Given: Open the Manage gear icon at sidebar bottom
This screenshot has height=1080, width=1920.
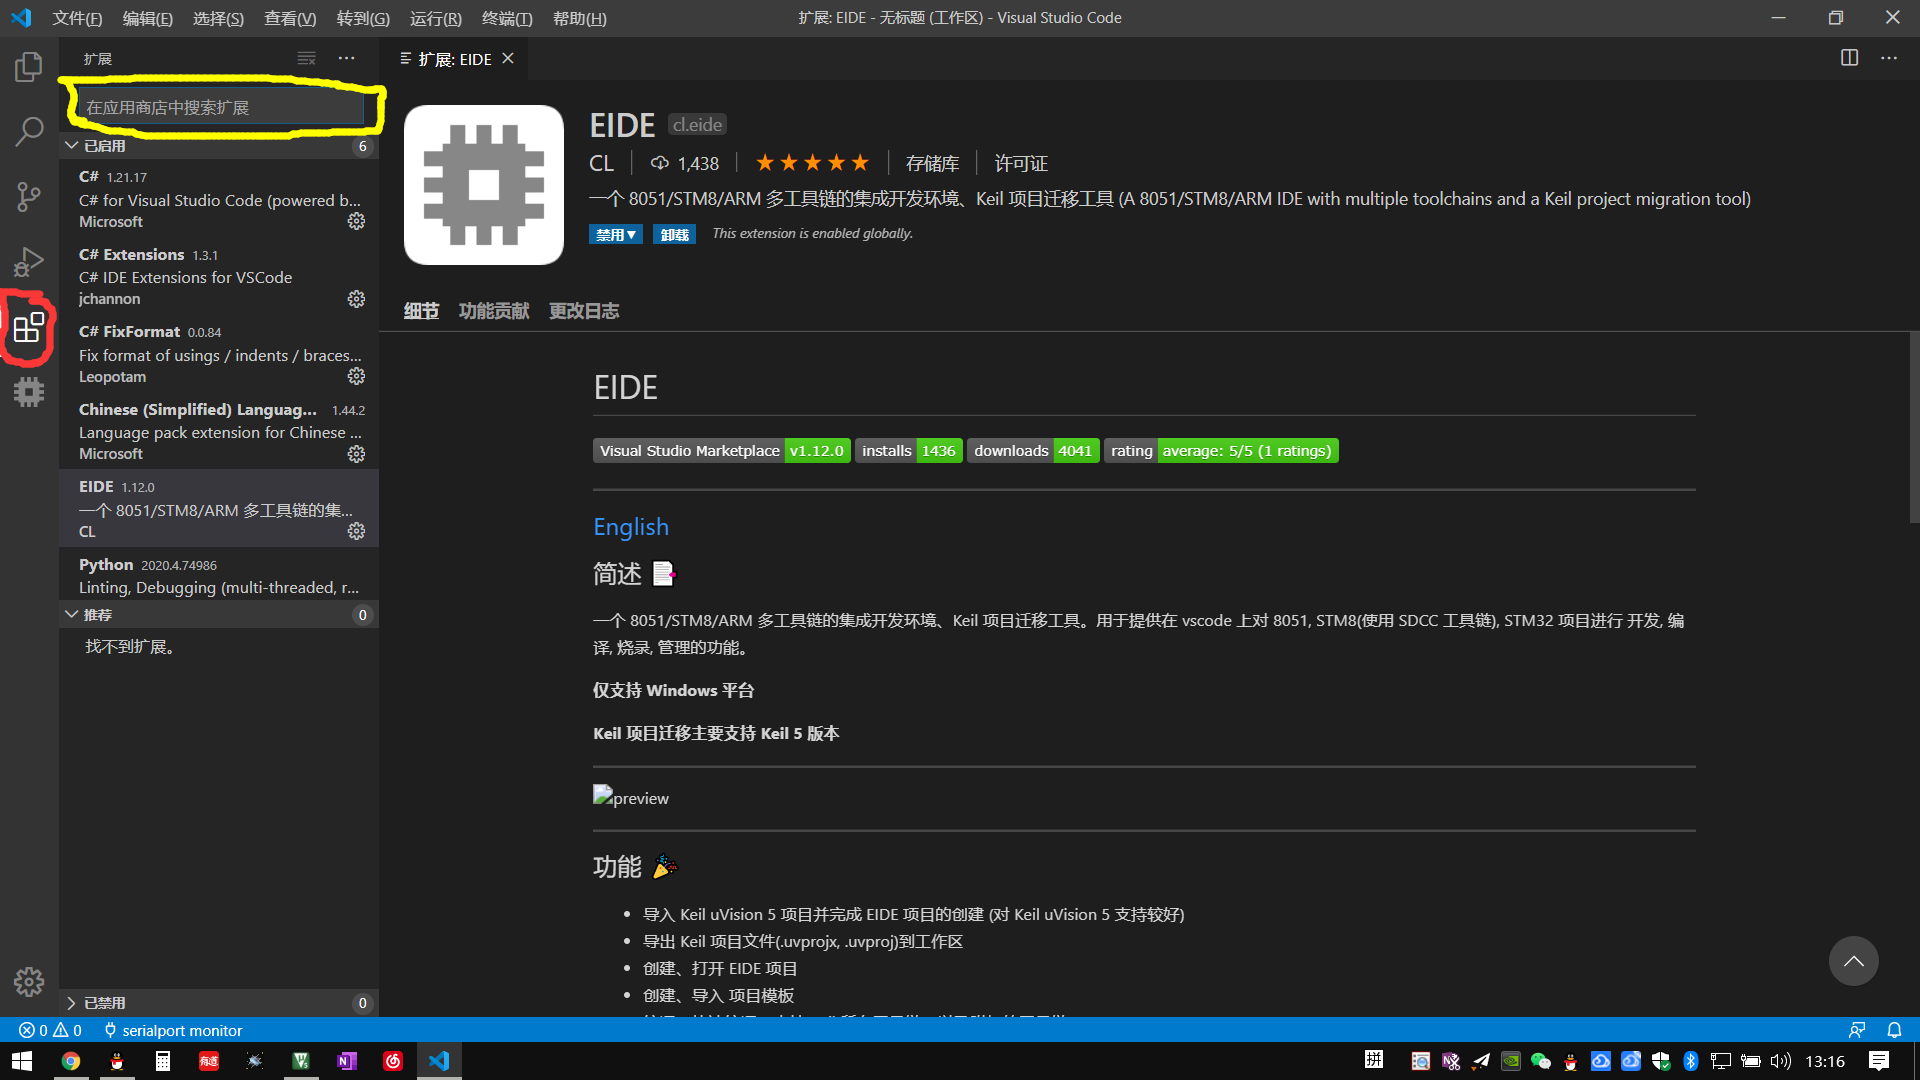Looking at the screenshot, I should [x=28, y=982].
